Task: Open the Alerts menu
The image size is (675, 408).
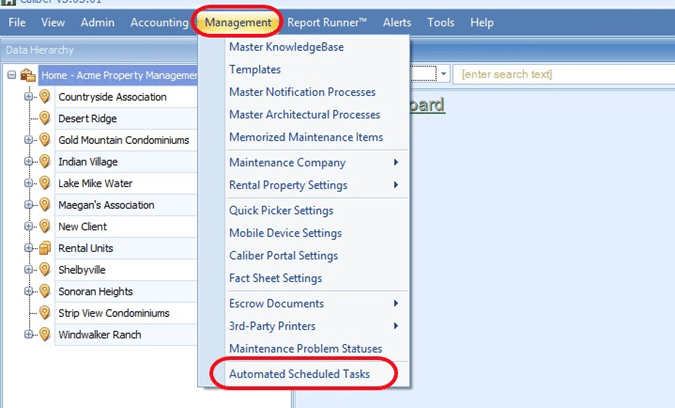Action: [397, 22]
